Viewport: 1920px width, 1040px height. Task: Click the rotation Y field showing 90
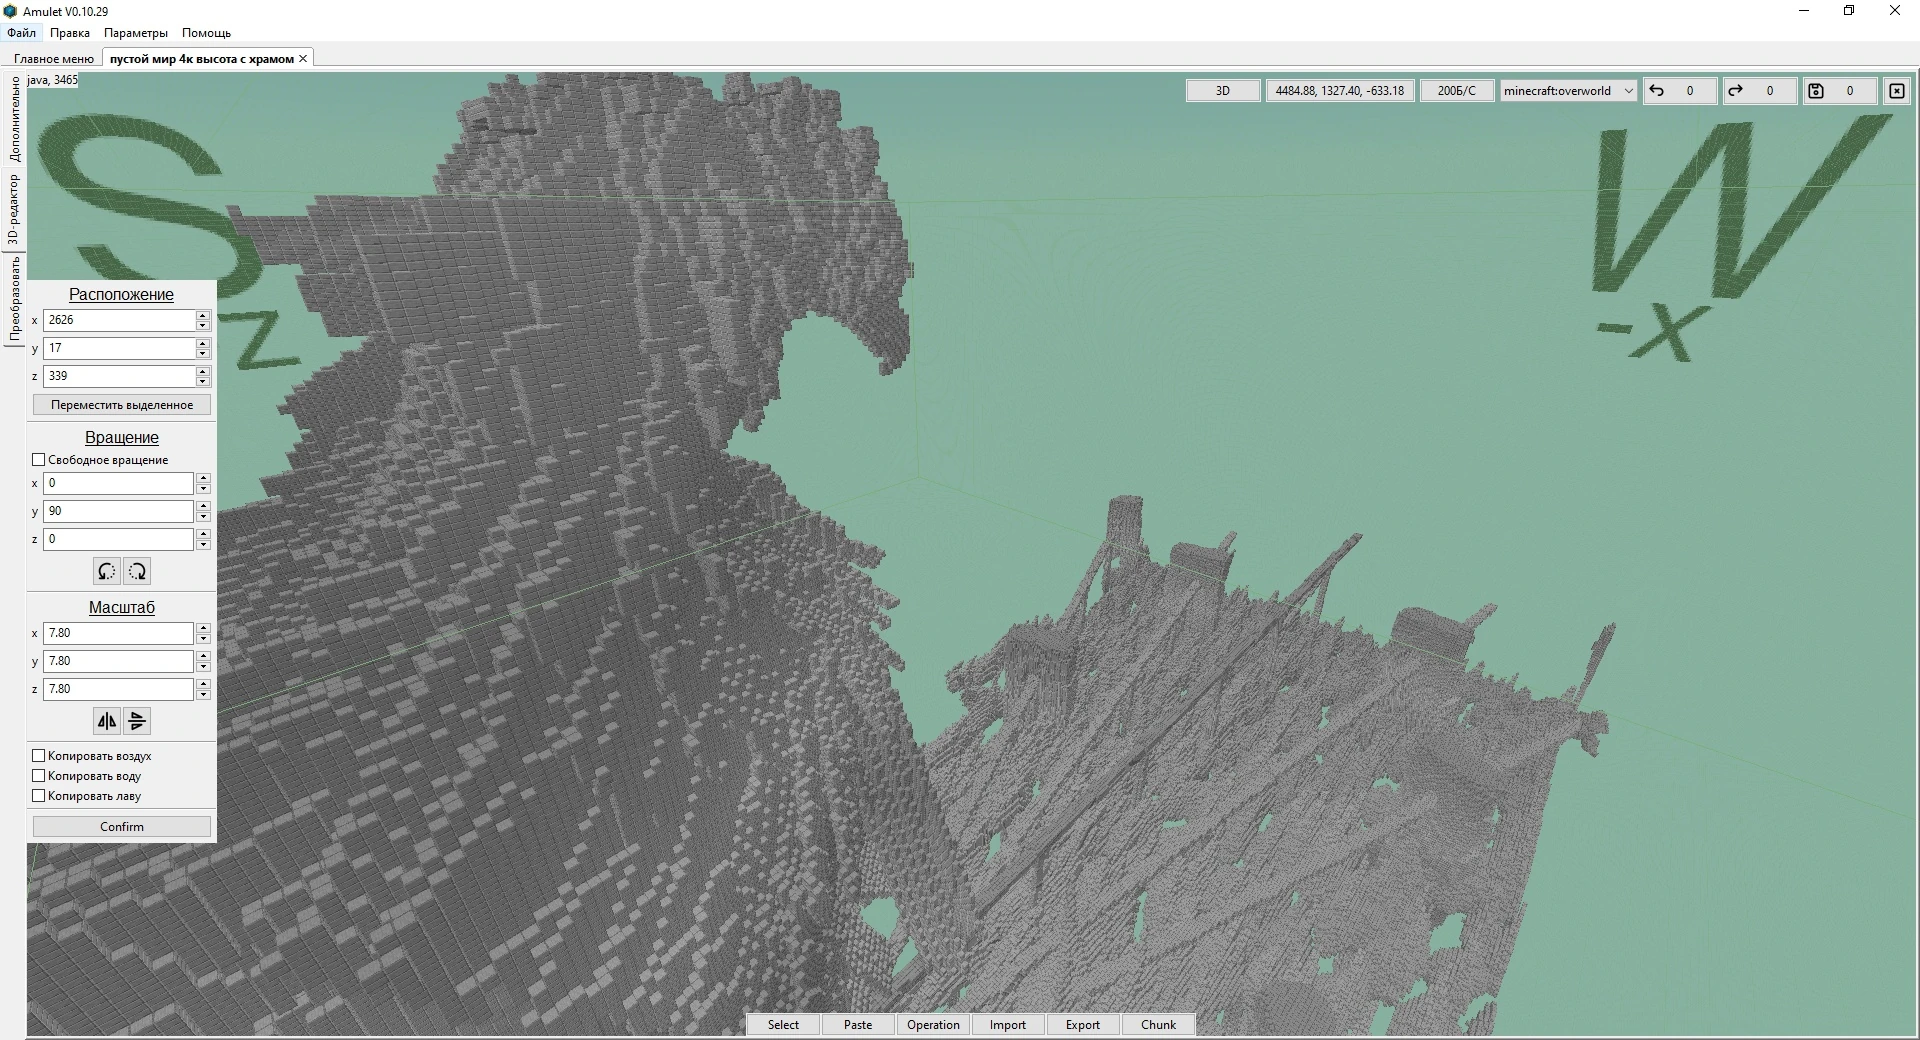[119, 511]
